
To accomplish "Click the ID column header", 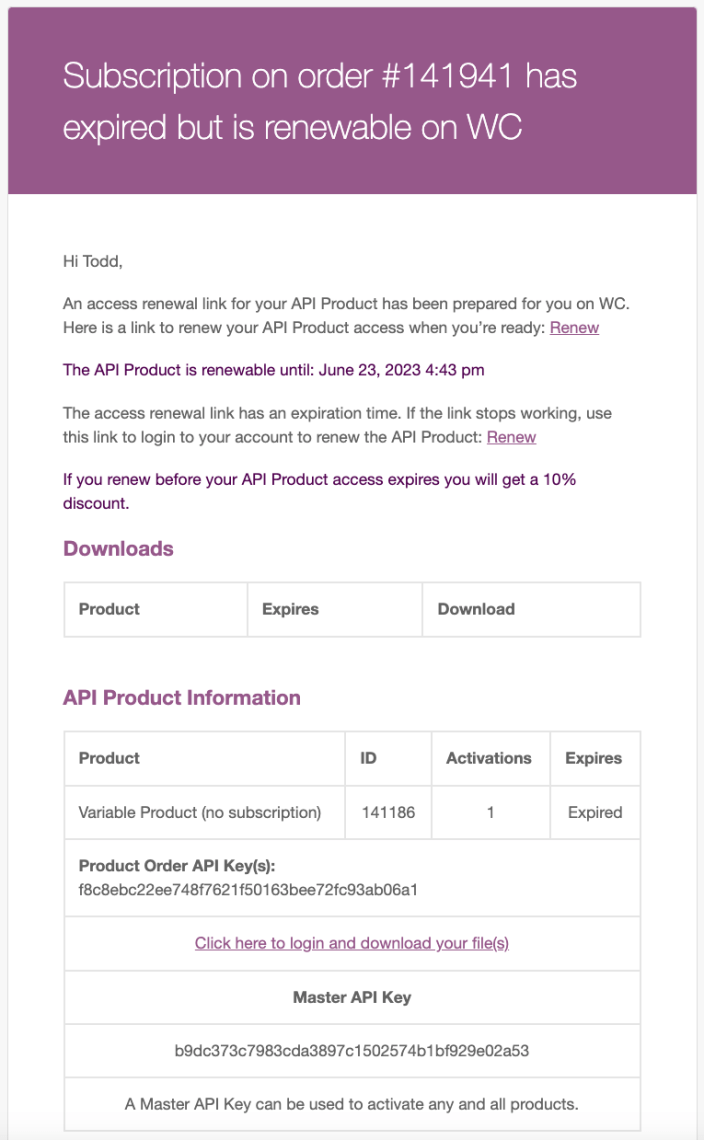I will (388, 758).
